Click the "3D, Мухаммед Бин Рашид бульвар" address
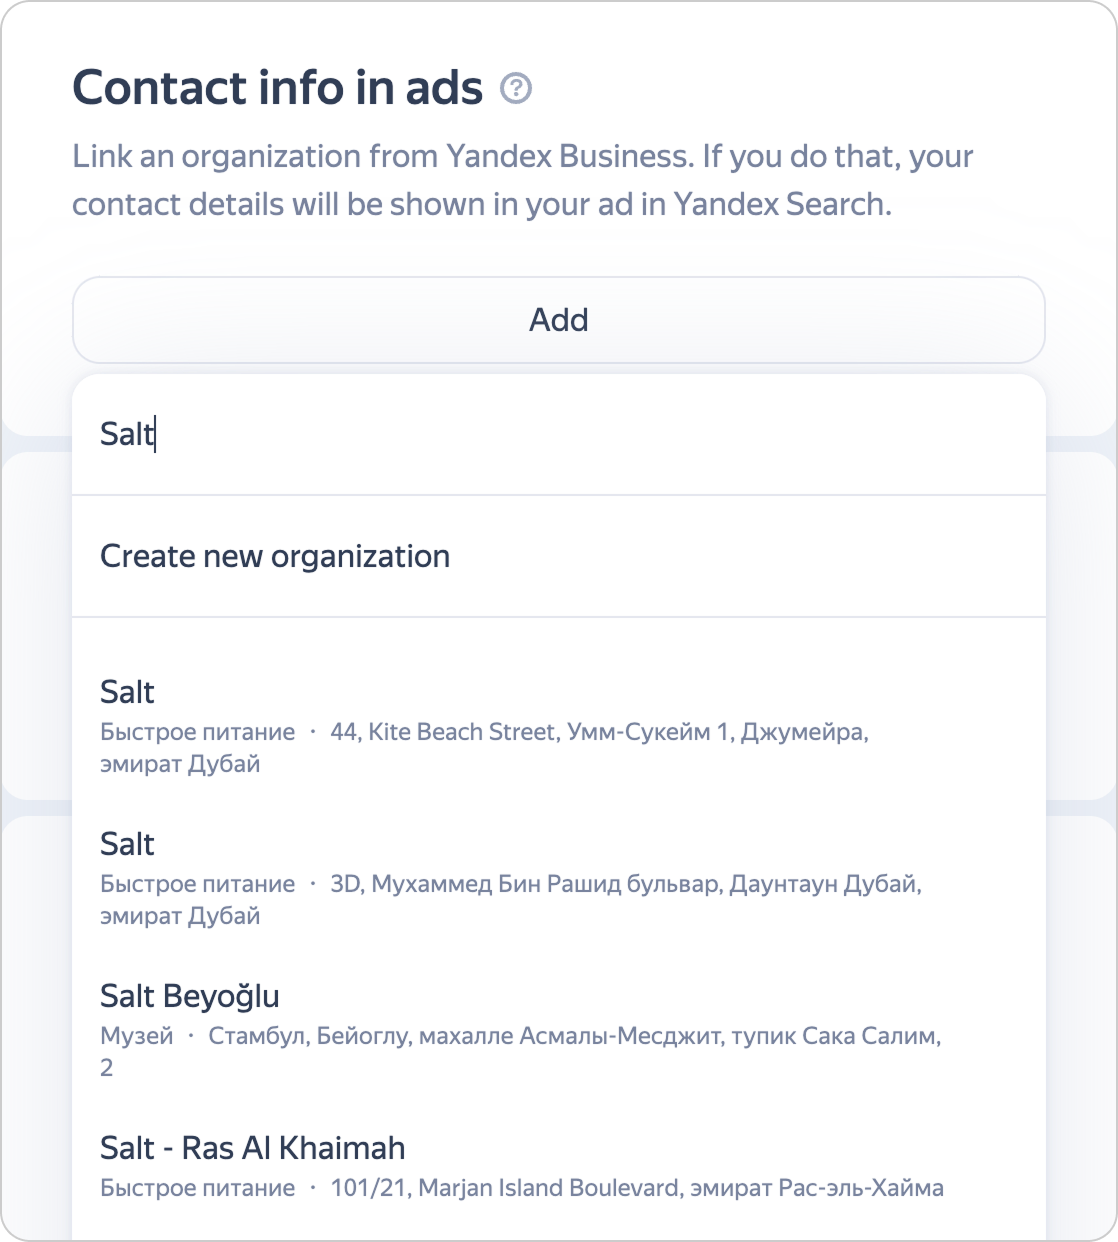This screenshot has width=1118, height=1242. 626,884
